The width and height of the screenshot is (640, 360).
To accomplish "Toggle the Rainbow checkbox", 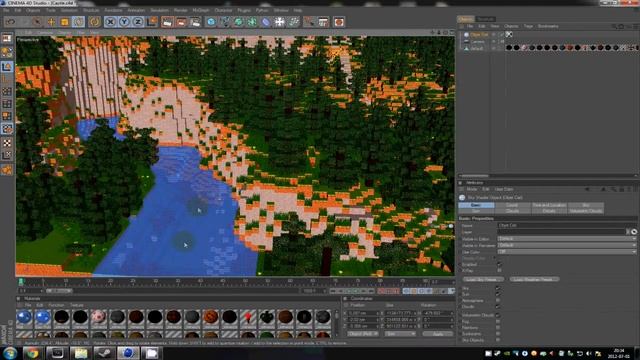I will click(498, 327).
